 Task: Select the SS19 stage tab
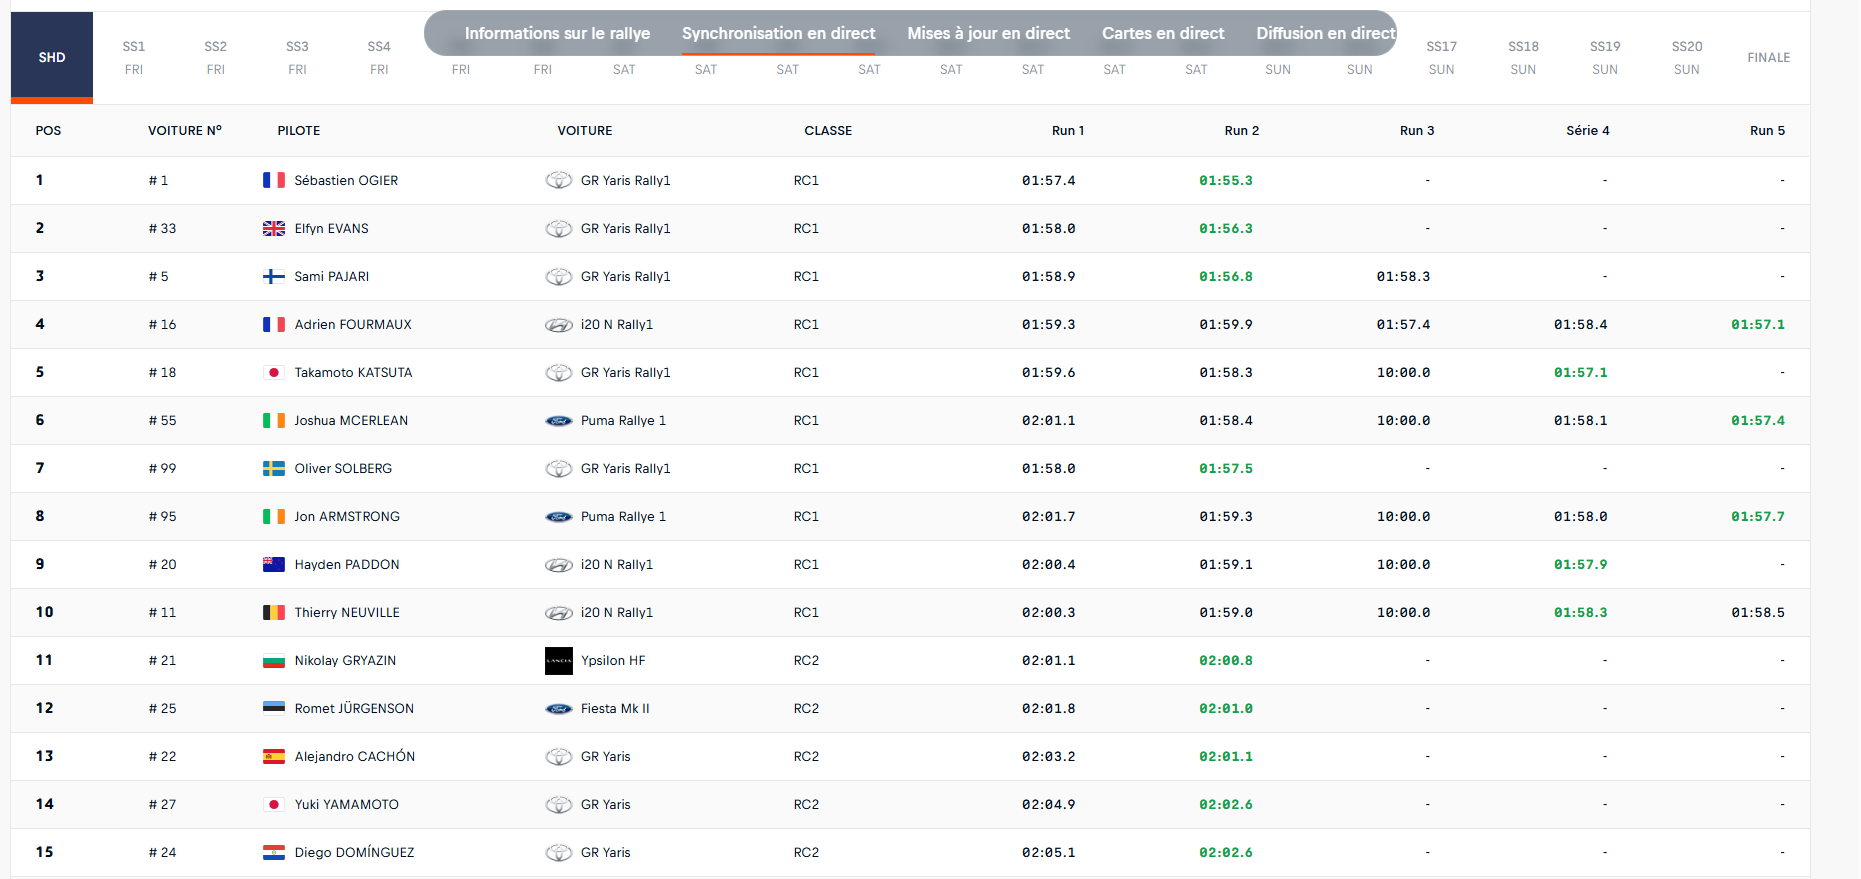1605,57
